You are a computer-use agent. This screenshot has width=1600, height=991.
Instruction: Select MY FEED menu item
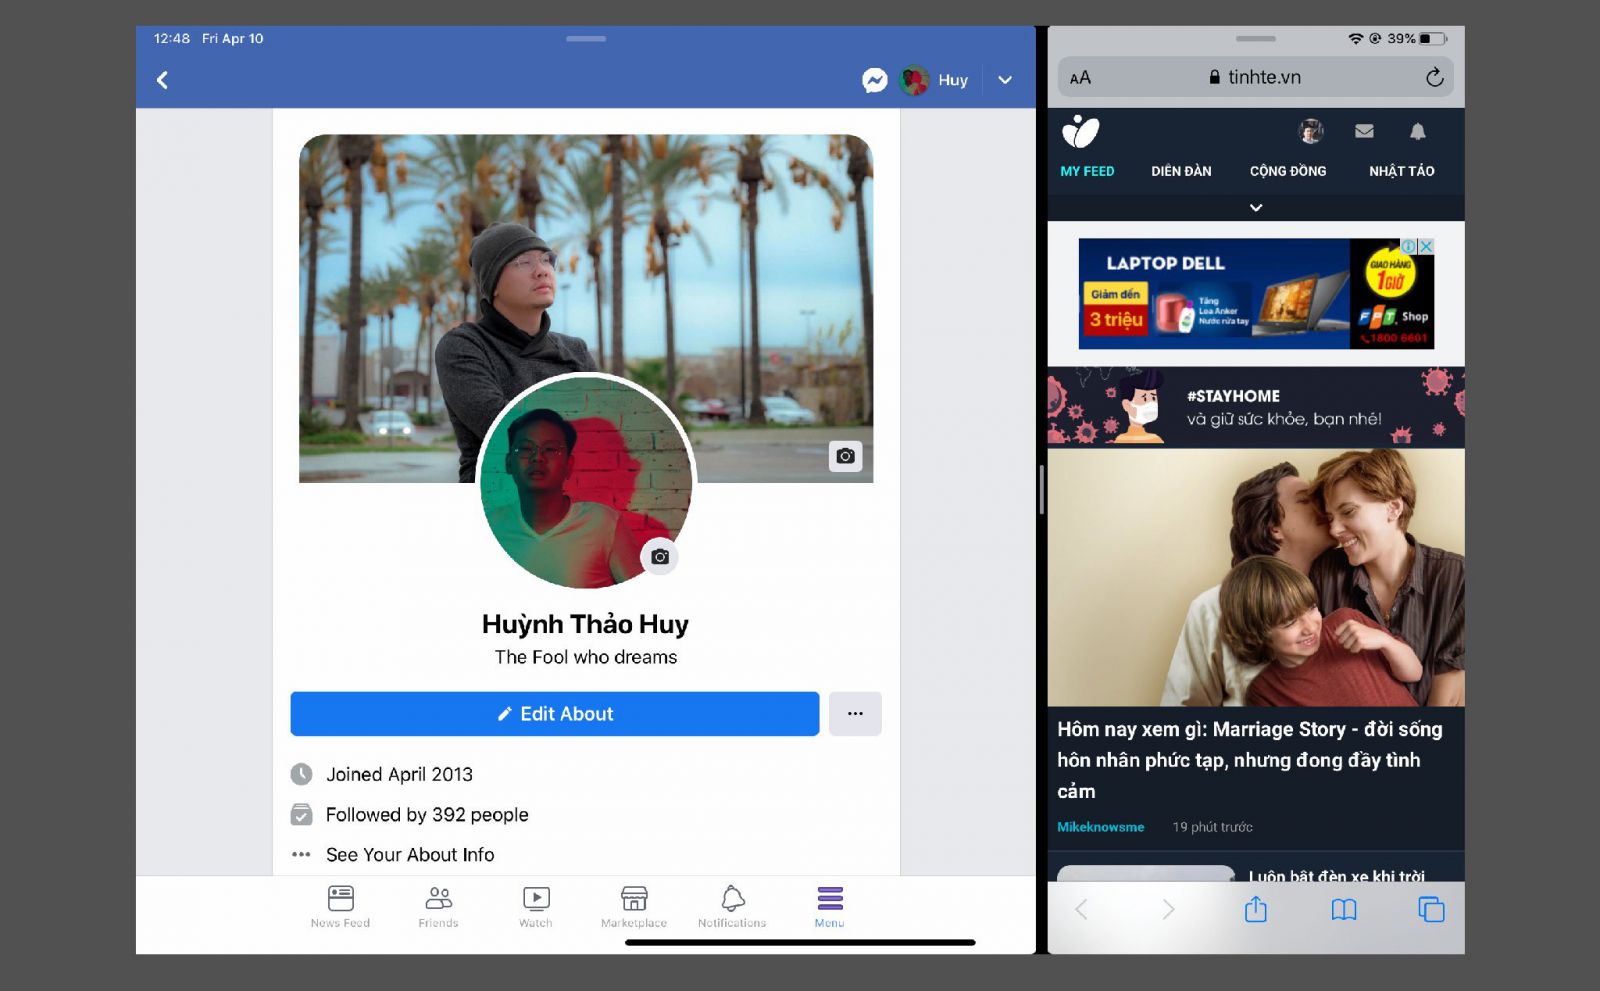(x=1087, y=171)
